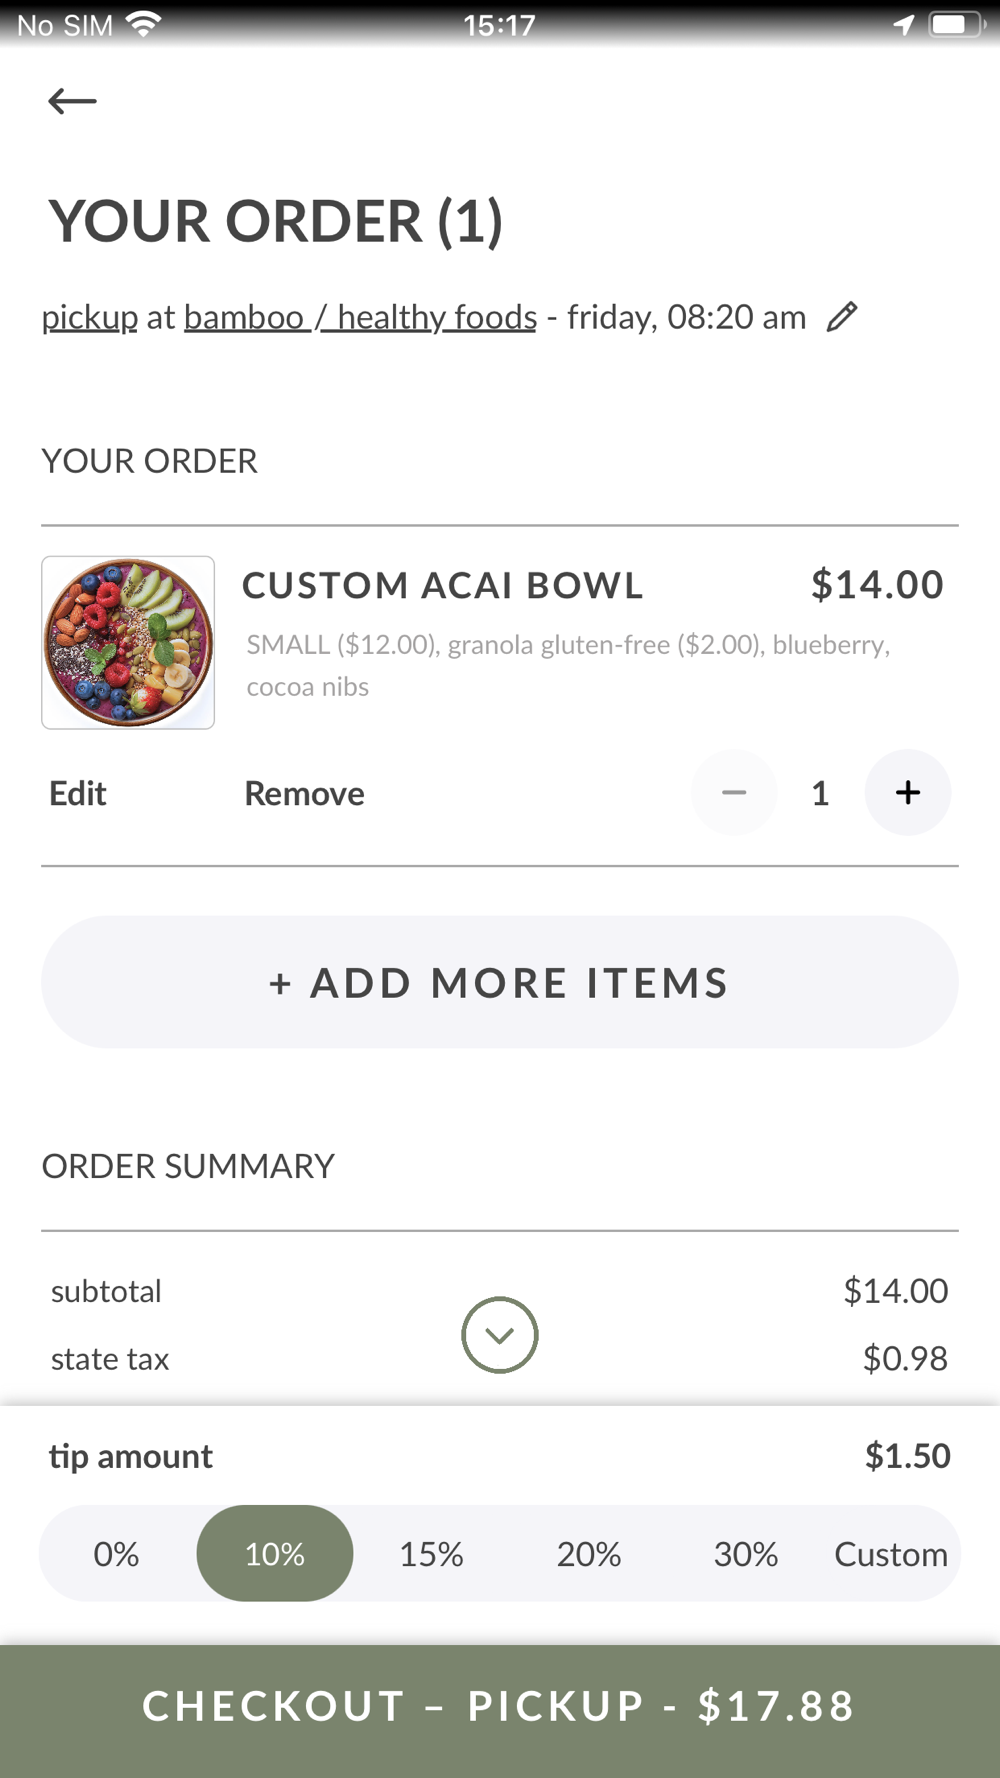Pick the 30% tip option

point(746,1554)
